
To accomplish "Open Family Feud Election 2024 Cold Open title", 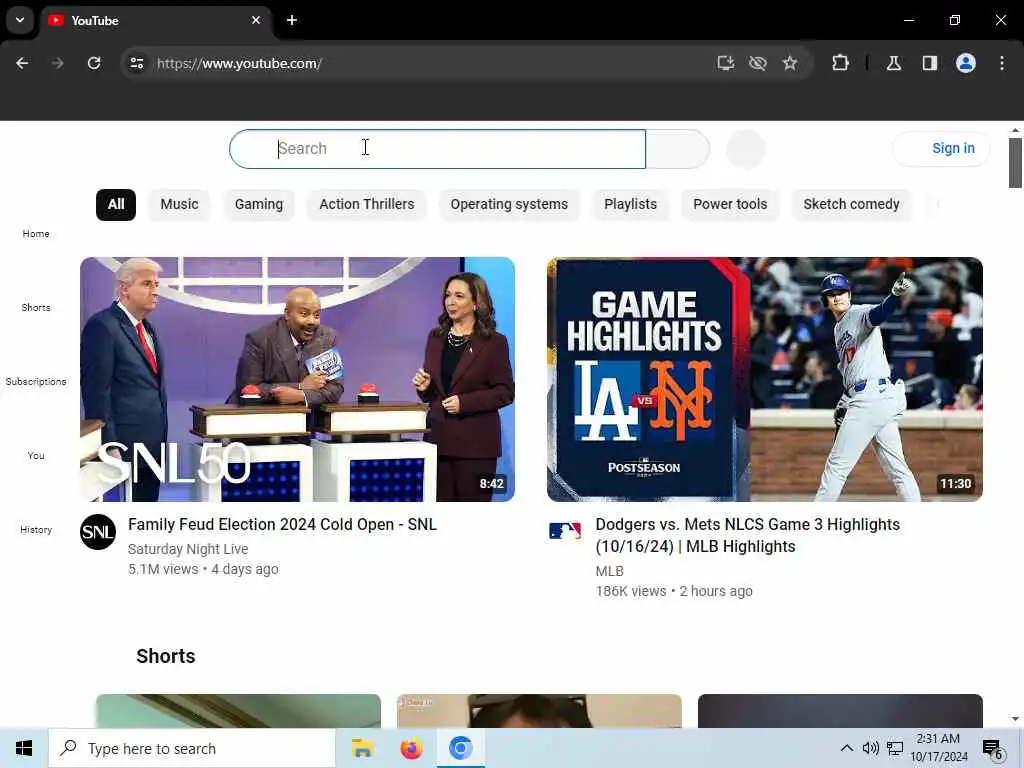I will coord(282,524).
